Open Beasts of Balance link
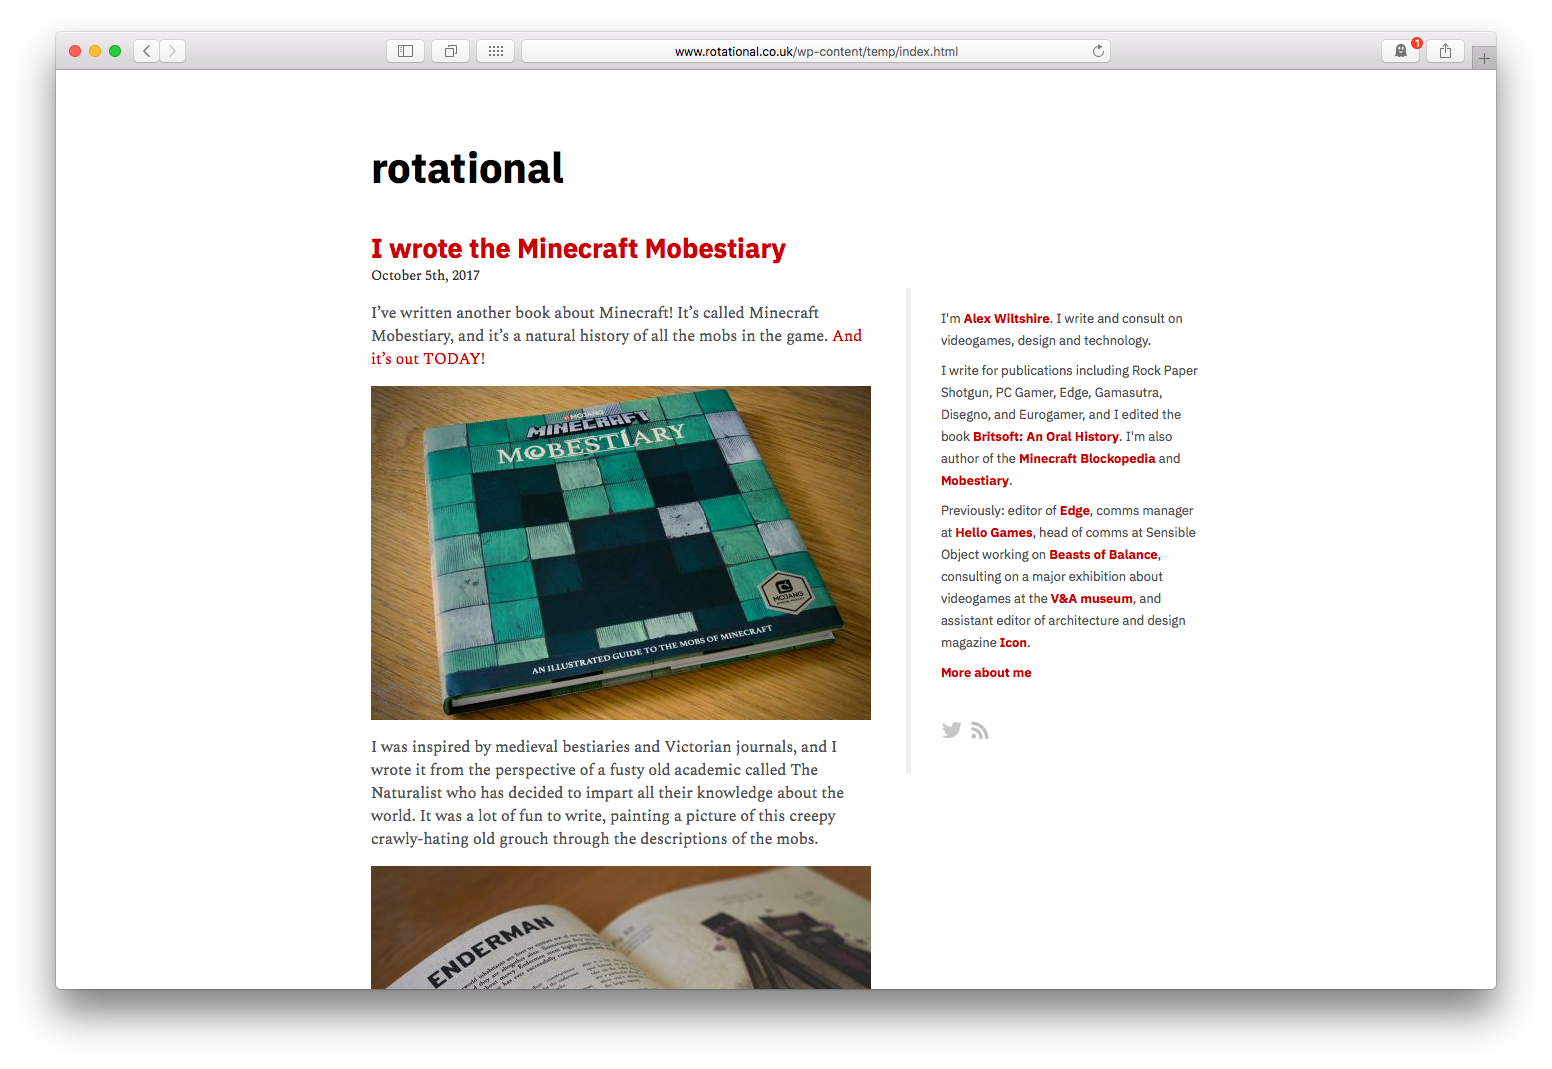1552x1069 pixels. 1103,555
